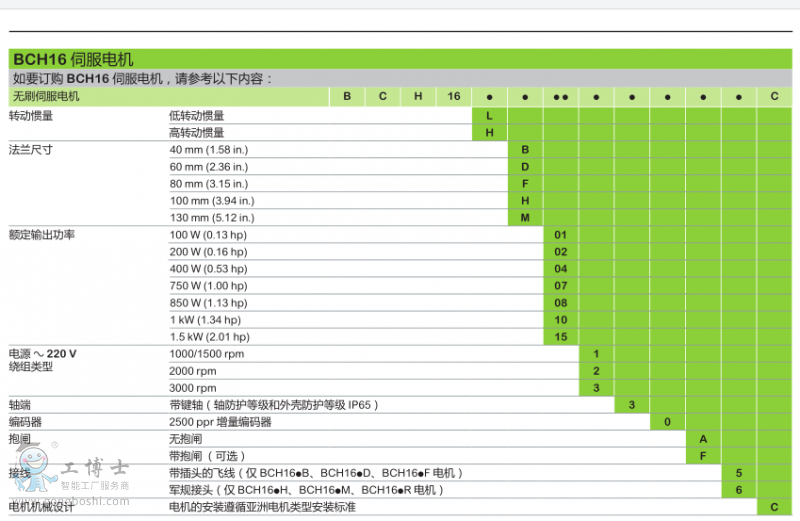Click code M for 130 mm flange
The height and width of the screenshot is (521, 800).
point(525,217)
